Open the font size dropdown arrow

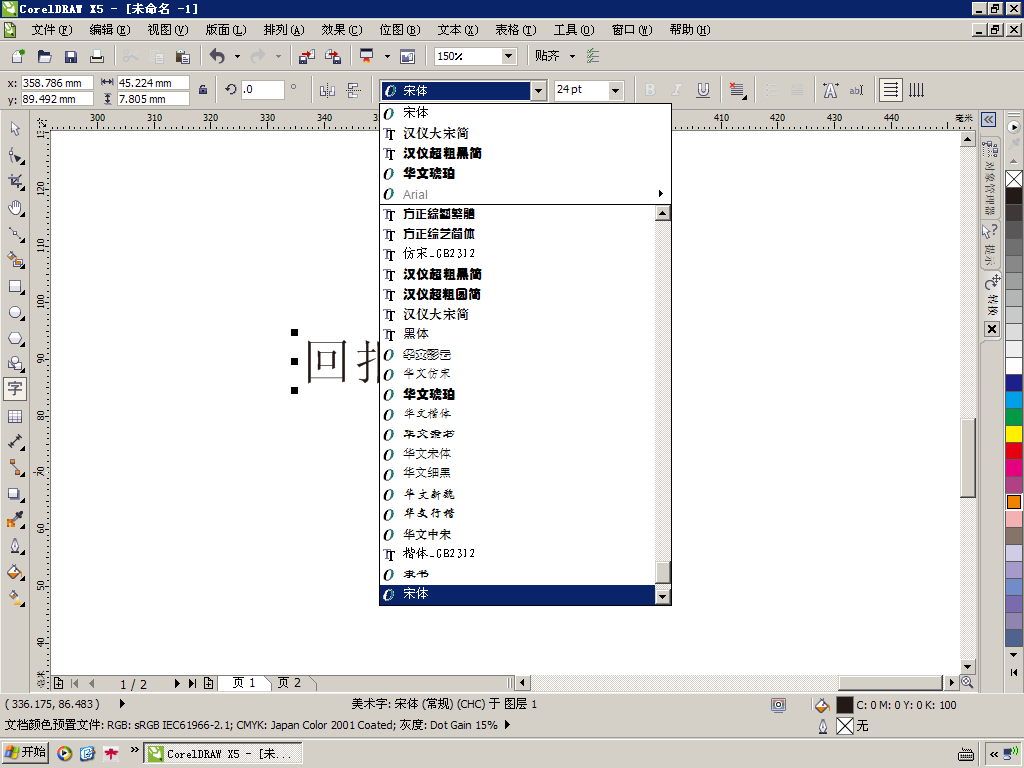click(615, 91)
